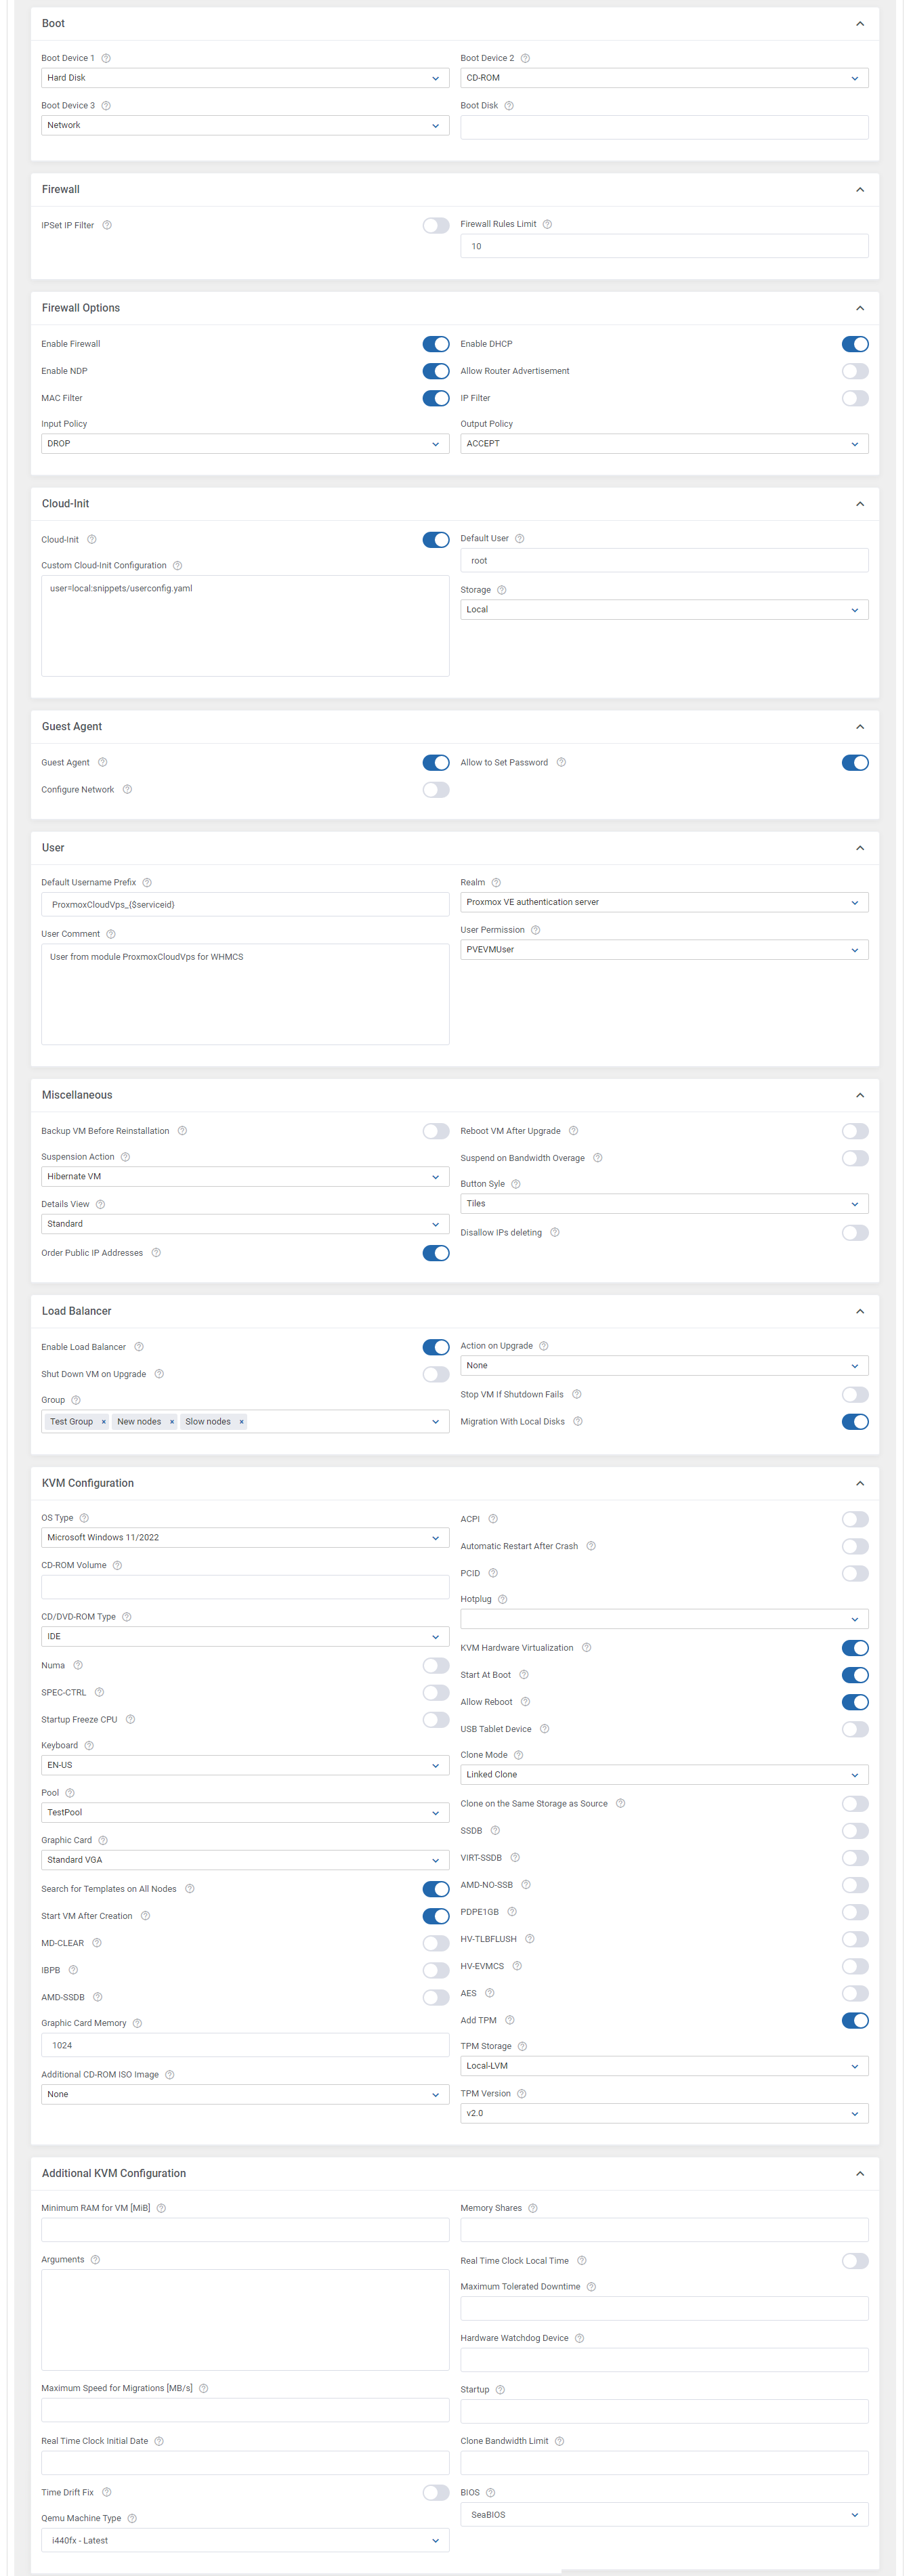Toggle Time Drift Fix on
The height and width of the screenshot is (2576, 911).
[x=436, y=2492]
